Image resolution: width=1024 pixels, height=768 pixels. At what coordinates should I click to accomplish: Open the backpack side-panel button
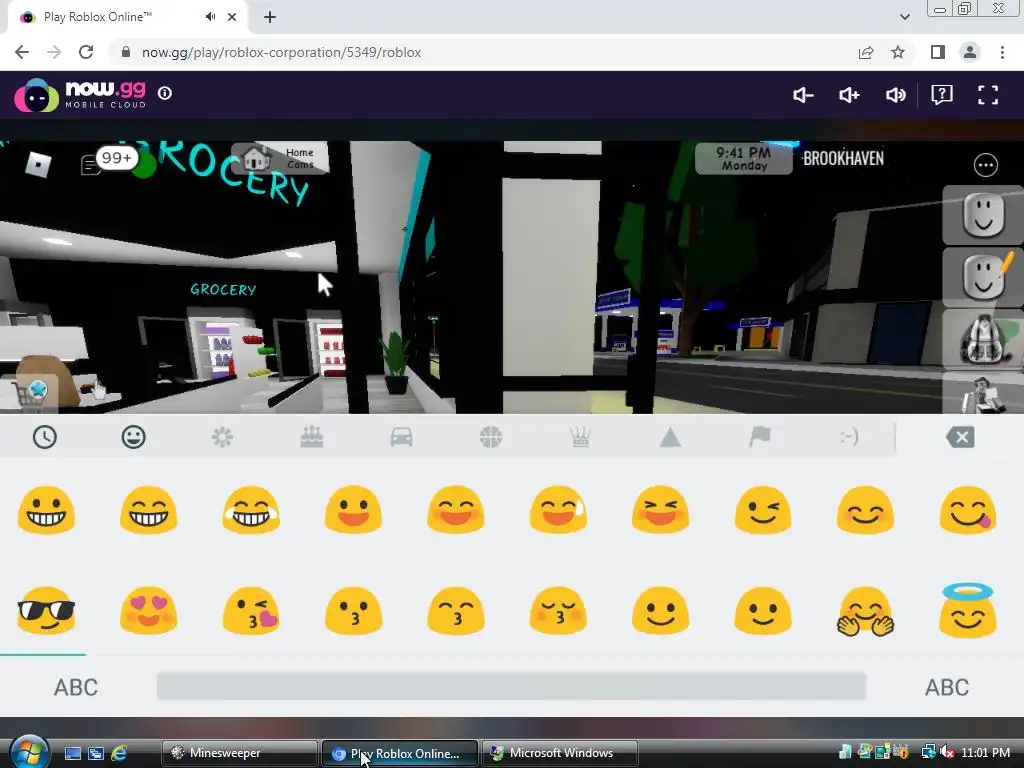tap(983, 340)
